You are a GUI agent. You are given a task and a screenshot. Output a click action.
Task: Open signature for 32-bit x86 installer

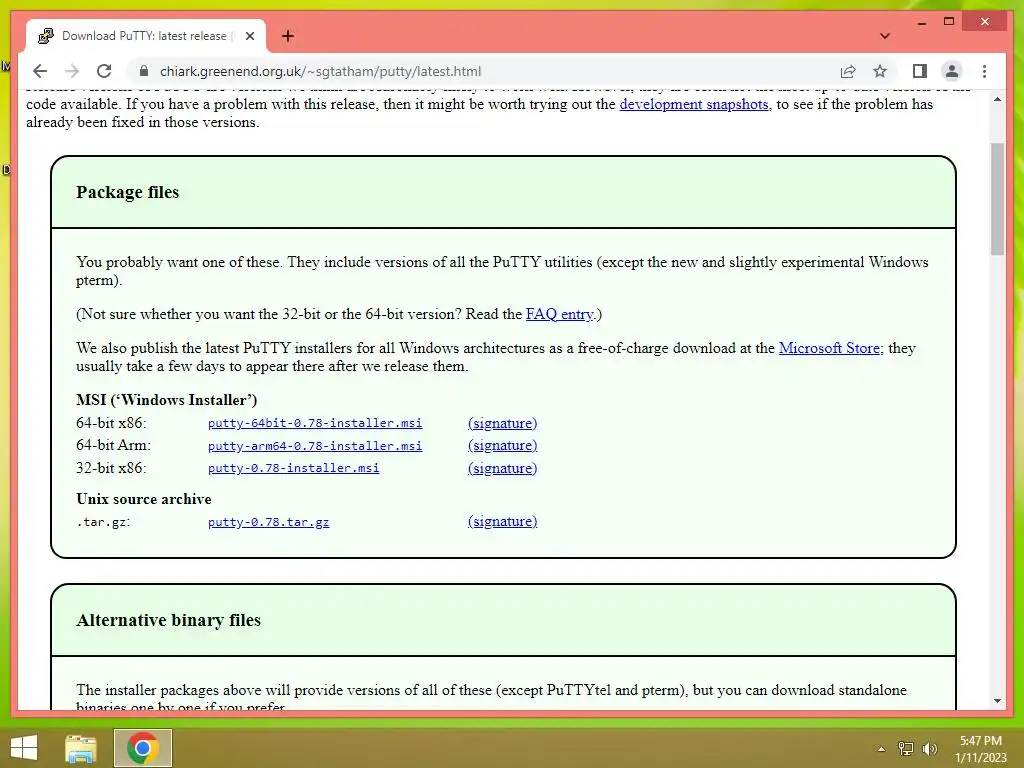(x=502, y=468)
